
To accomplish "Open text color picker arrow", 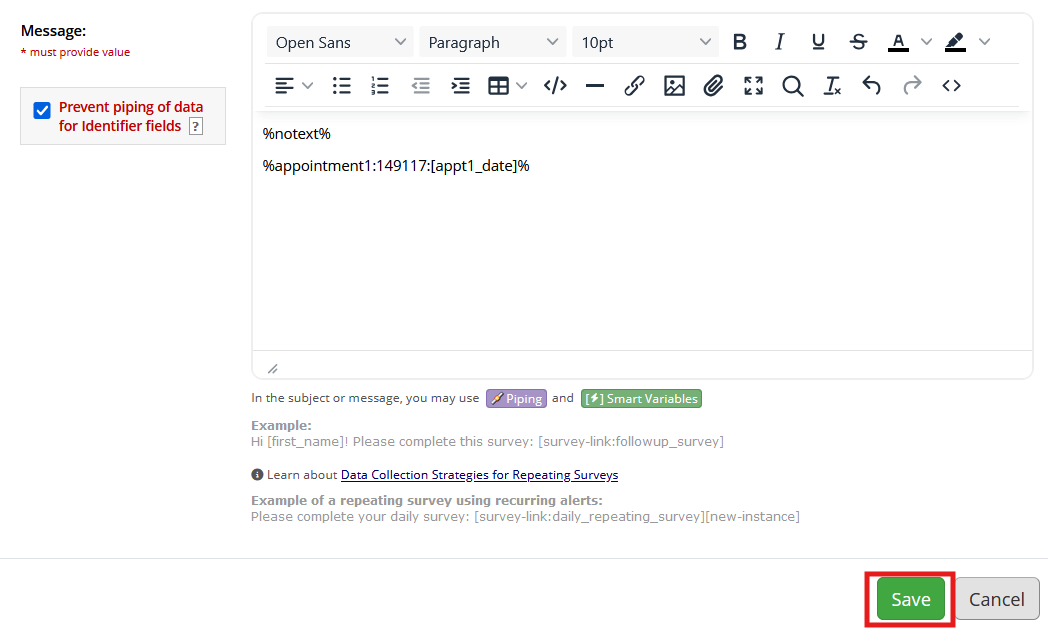I will pos(926,42).
